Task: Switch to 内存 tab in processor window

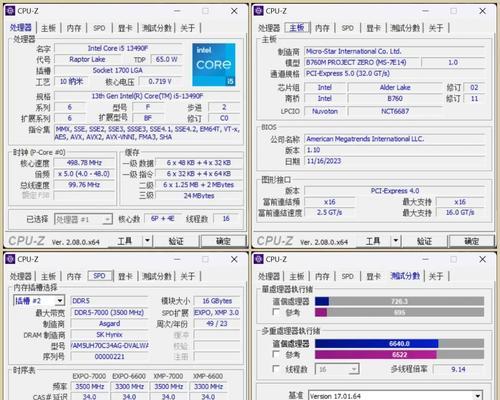Action: (x=74, y=28)
